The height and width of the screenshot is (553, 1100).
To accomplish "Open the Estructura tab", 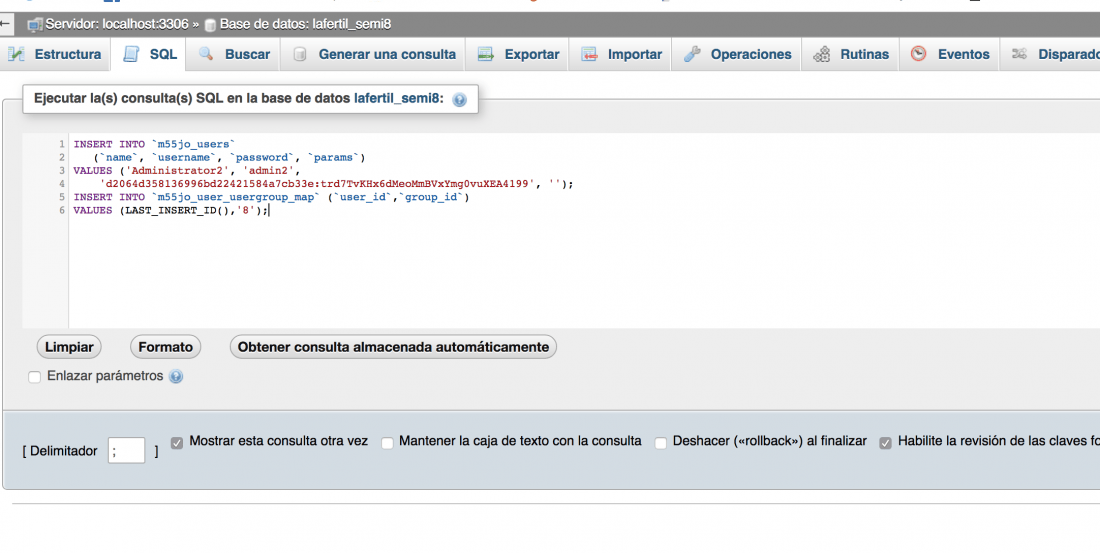I will point(55,54).
